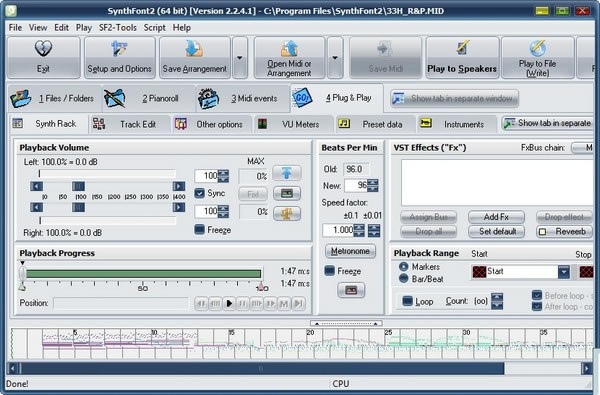Toggle the After loop checkbox
This screenshot has height=395, width=600.
click(537, 306)
